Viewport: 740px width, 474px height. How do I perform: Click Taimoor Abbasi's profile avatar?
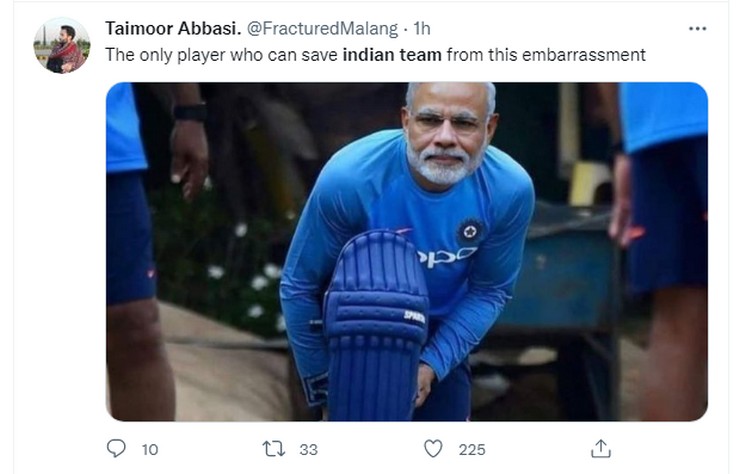(x=62, y=45)
